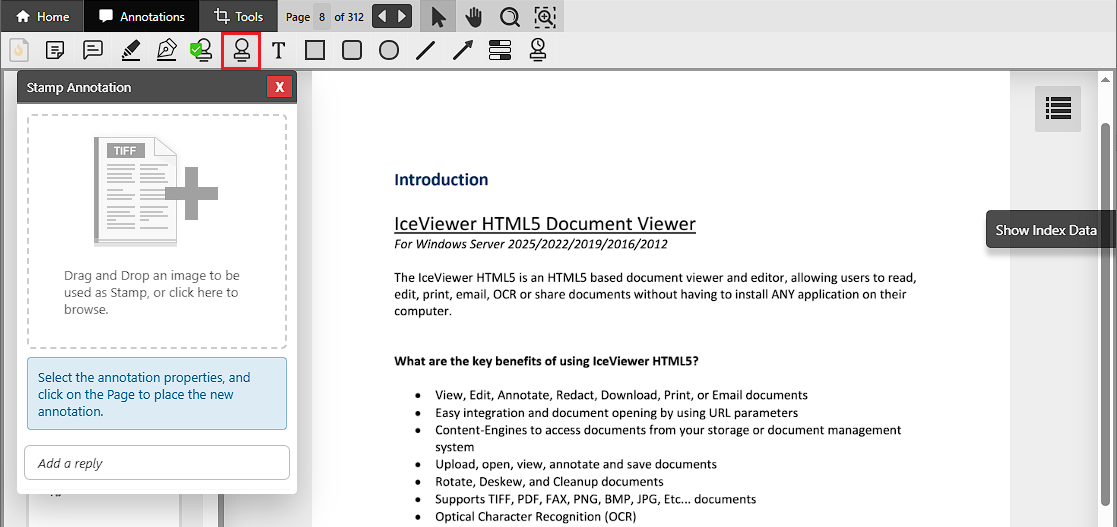The width and height of the screenshot is (1117, 527).
Task: Choose the straight line tool
Action: tap(426, 50)
